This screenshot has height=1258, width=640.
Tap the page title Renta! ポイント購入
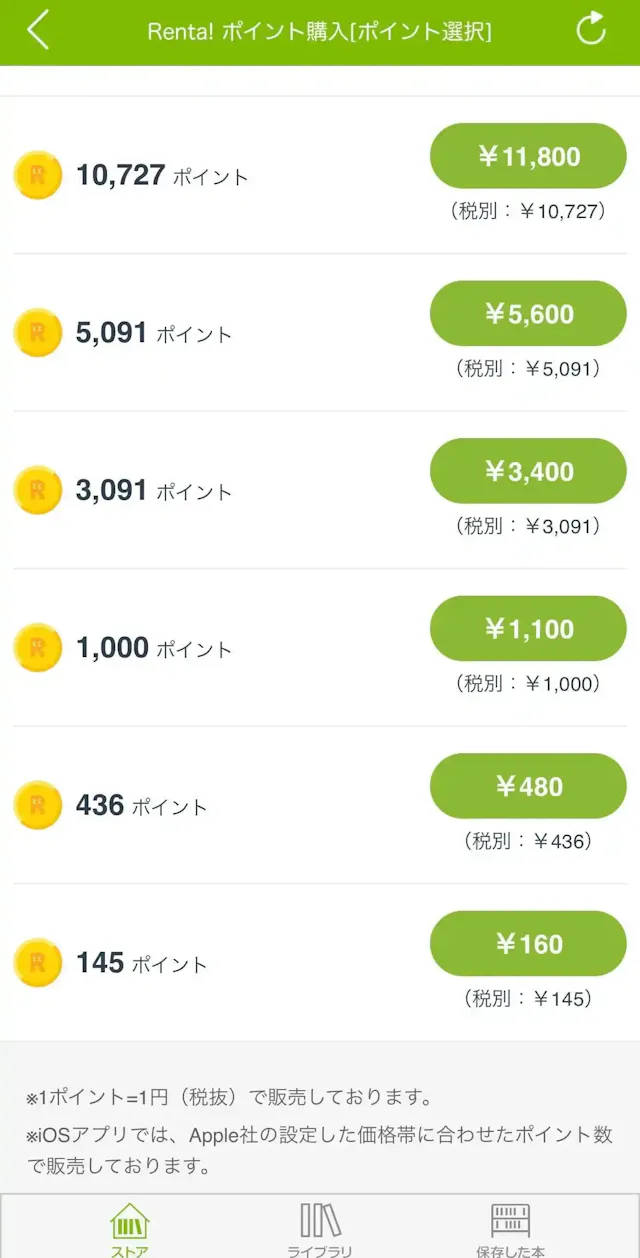(x=319, y=32)
